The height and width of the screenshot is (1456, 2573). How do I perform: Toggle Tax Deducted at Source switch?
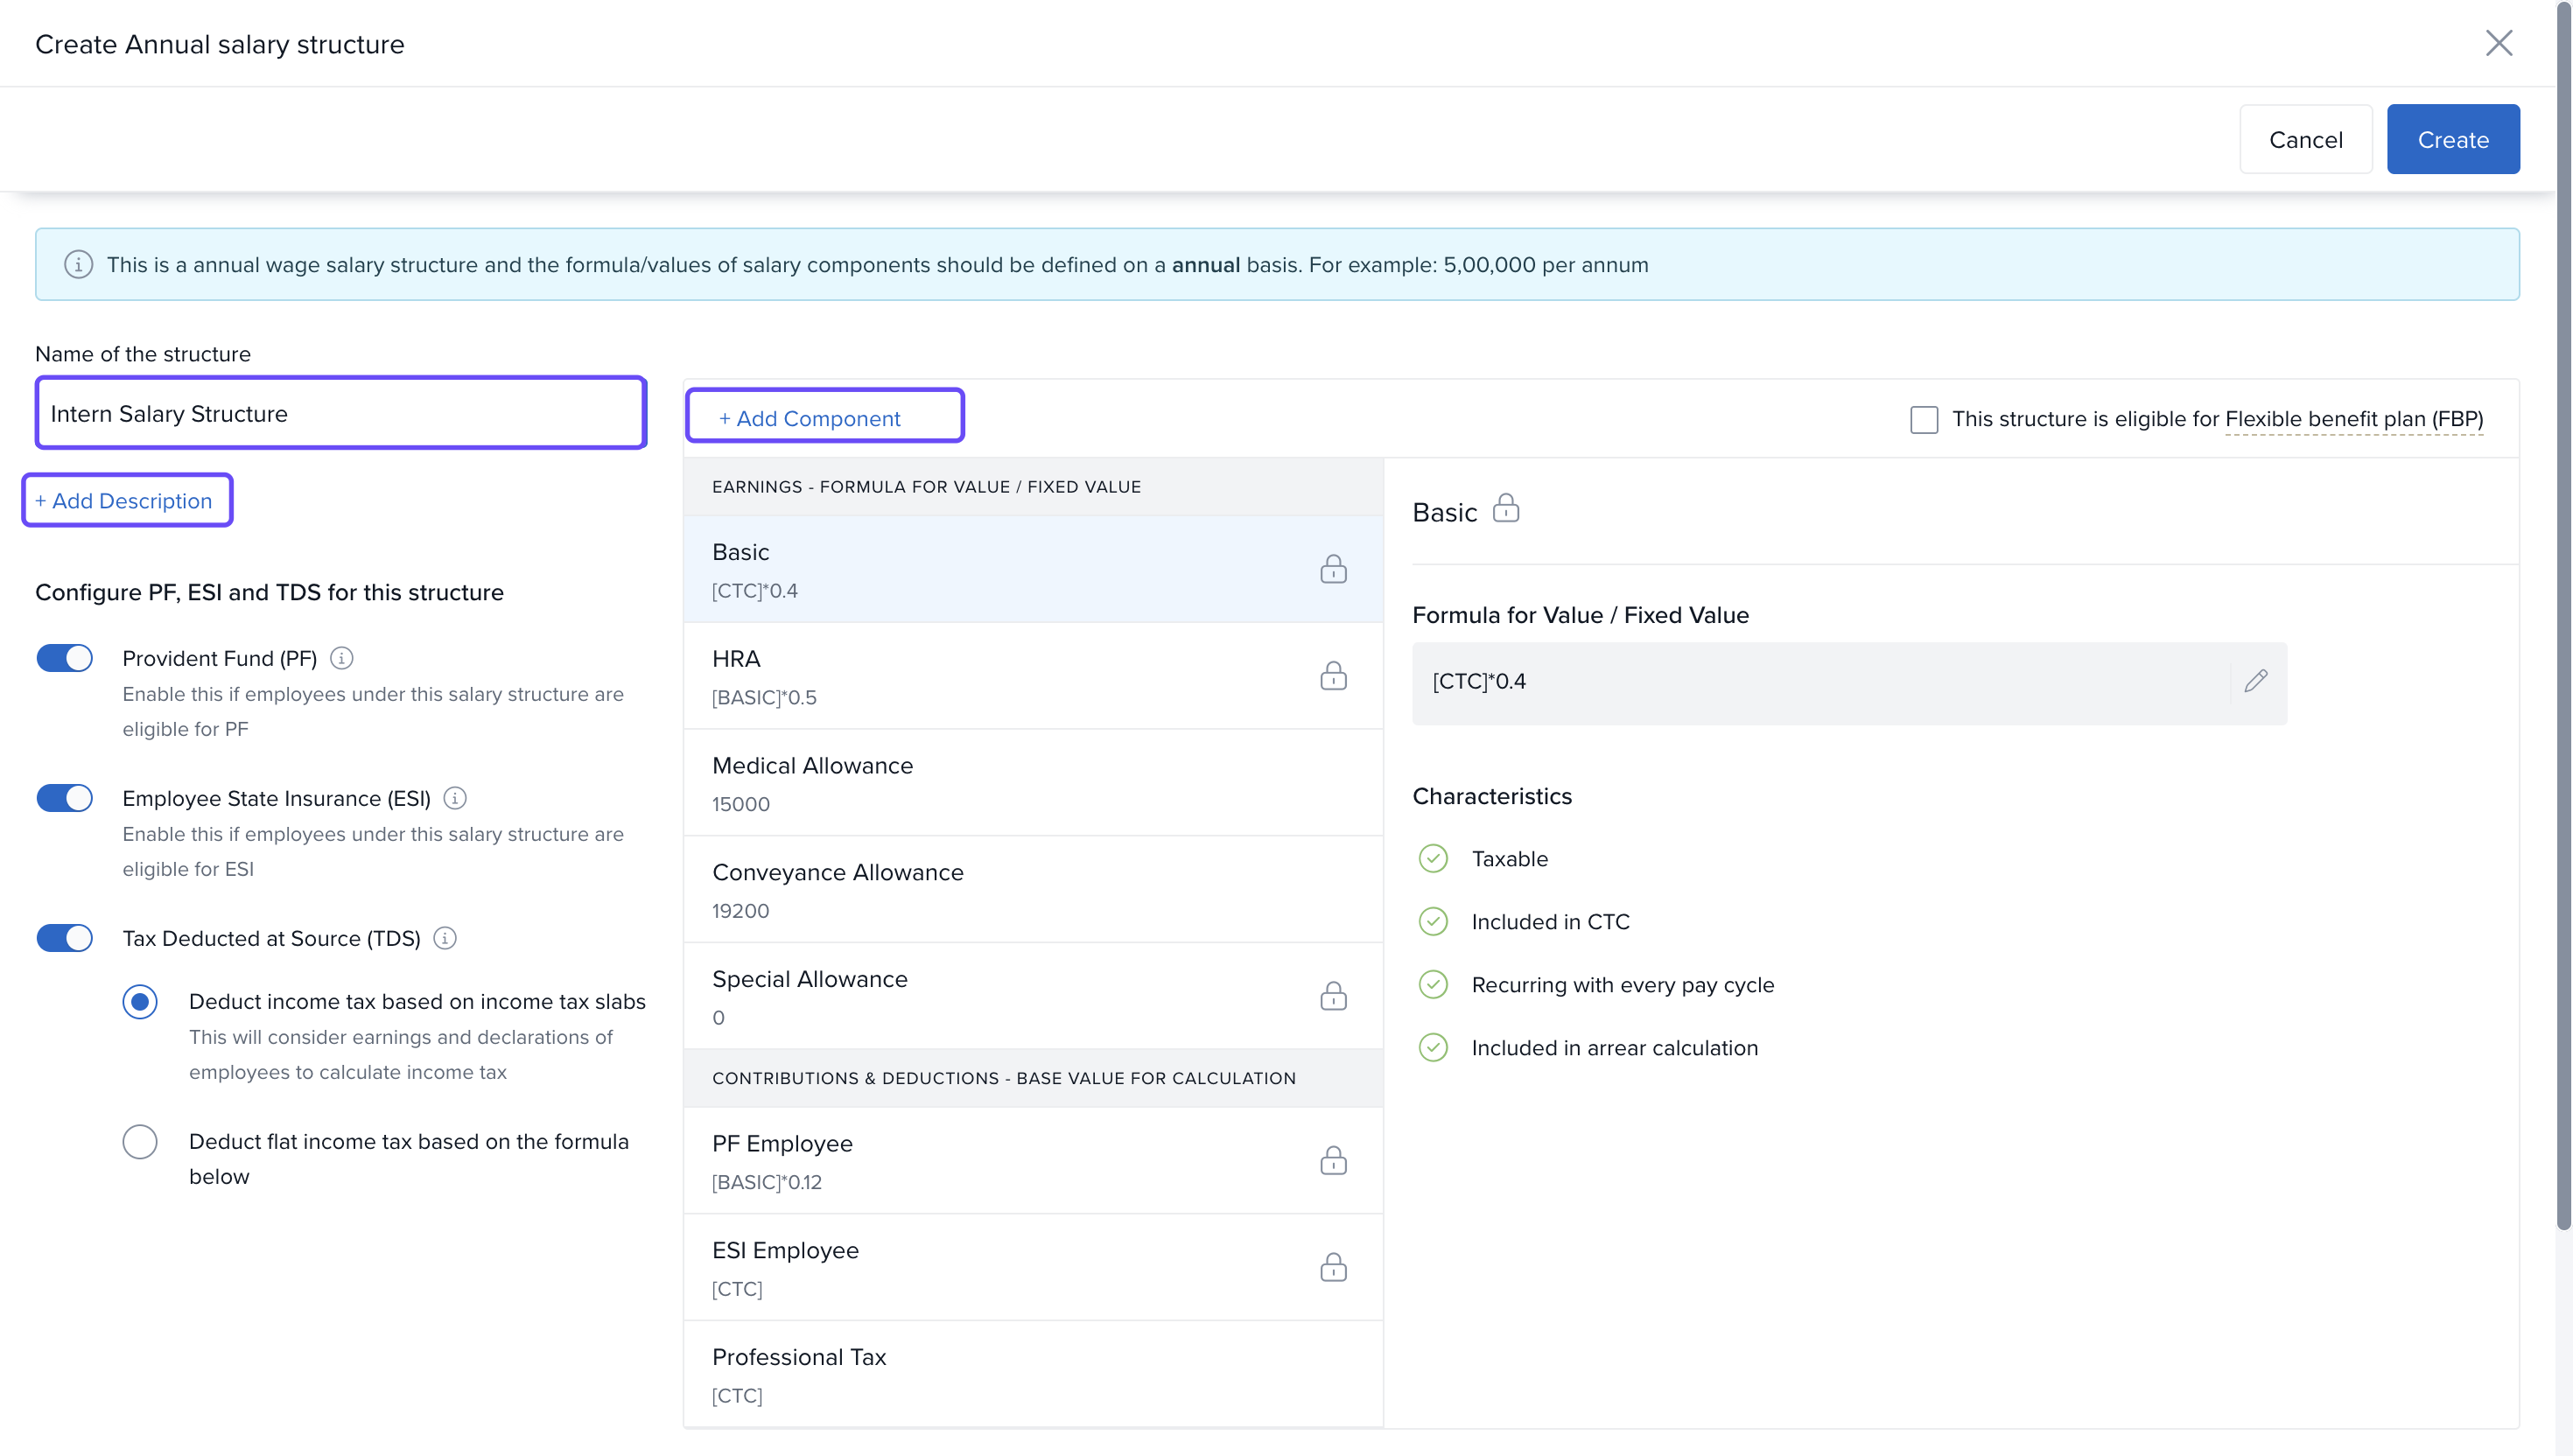tap(65, 938)
